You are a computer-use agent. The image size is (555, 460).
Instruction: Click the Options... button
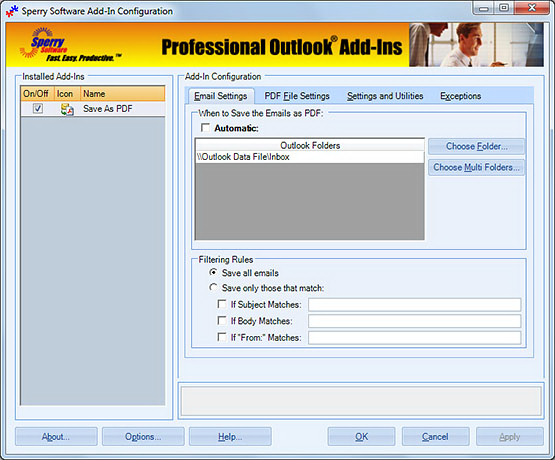[143, 437]
